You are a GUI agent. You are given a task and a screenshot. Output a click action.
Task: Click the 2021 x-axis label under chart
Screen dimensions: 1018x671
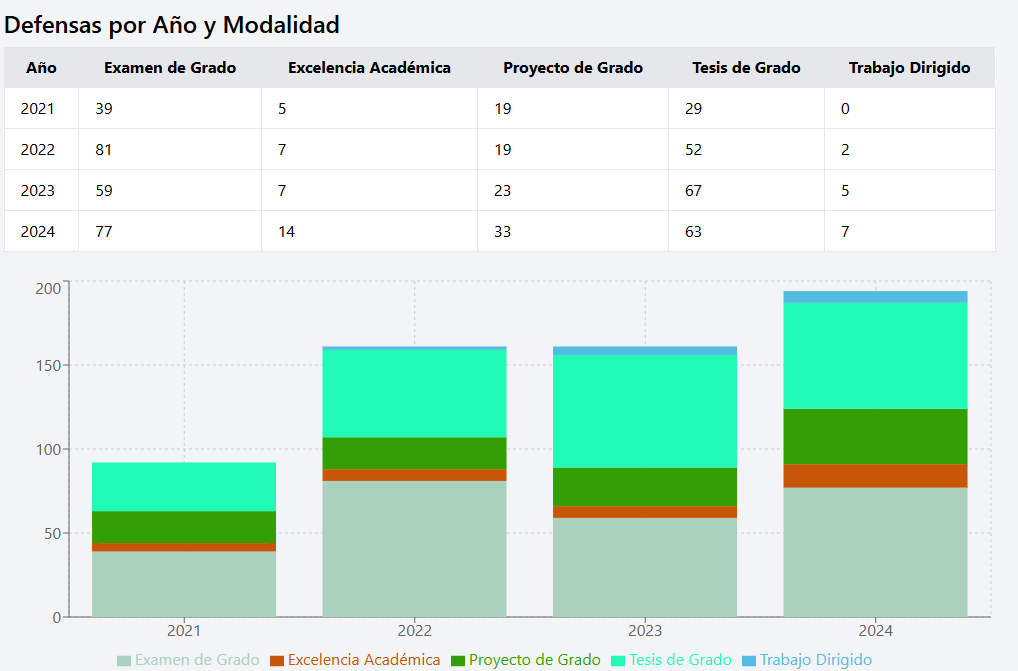(x=184, y=630)
